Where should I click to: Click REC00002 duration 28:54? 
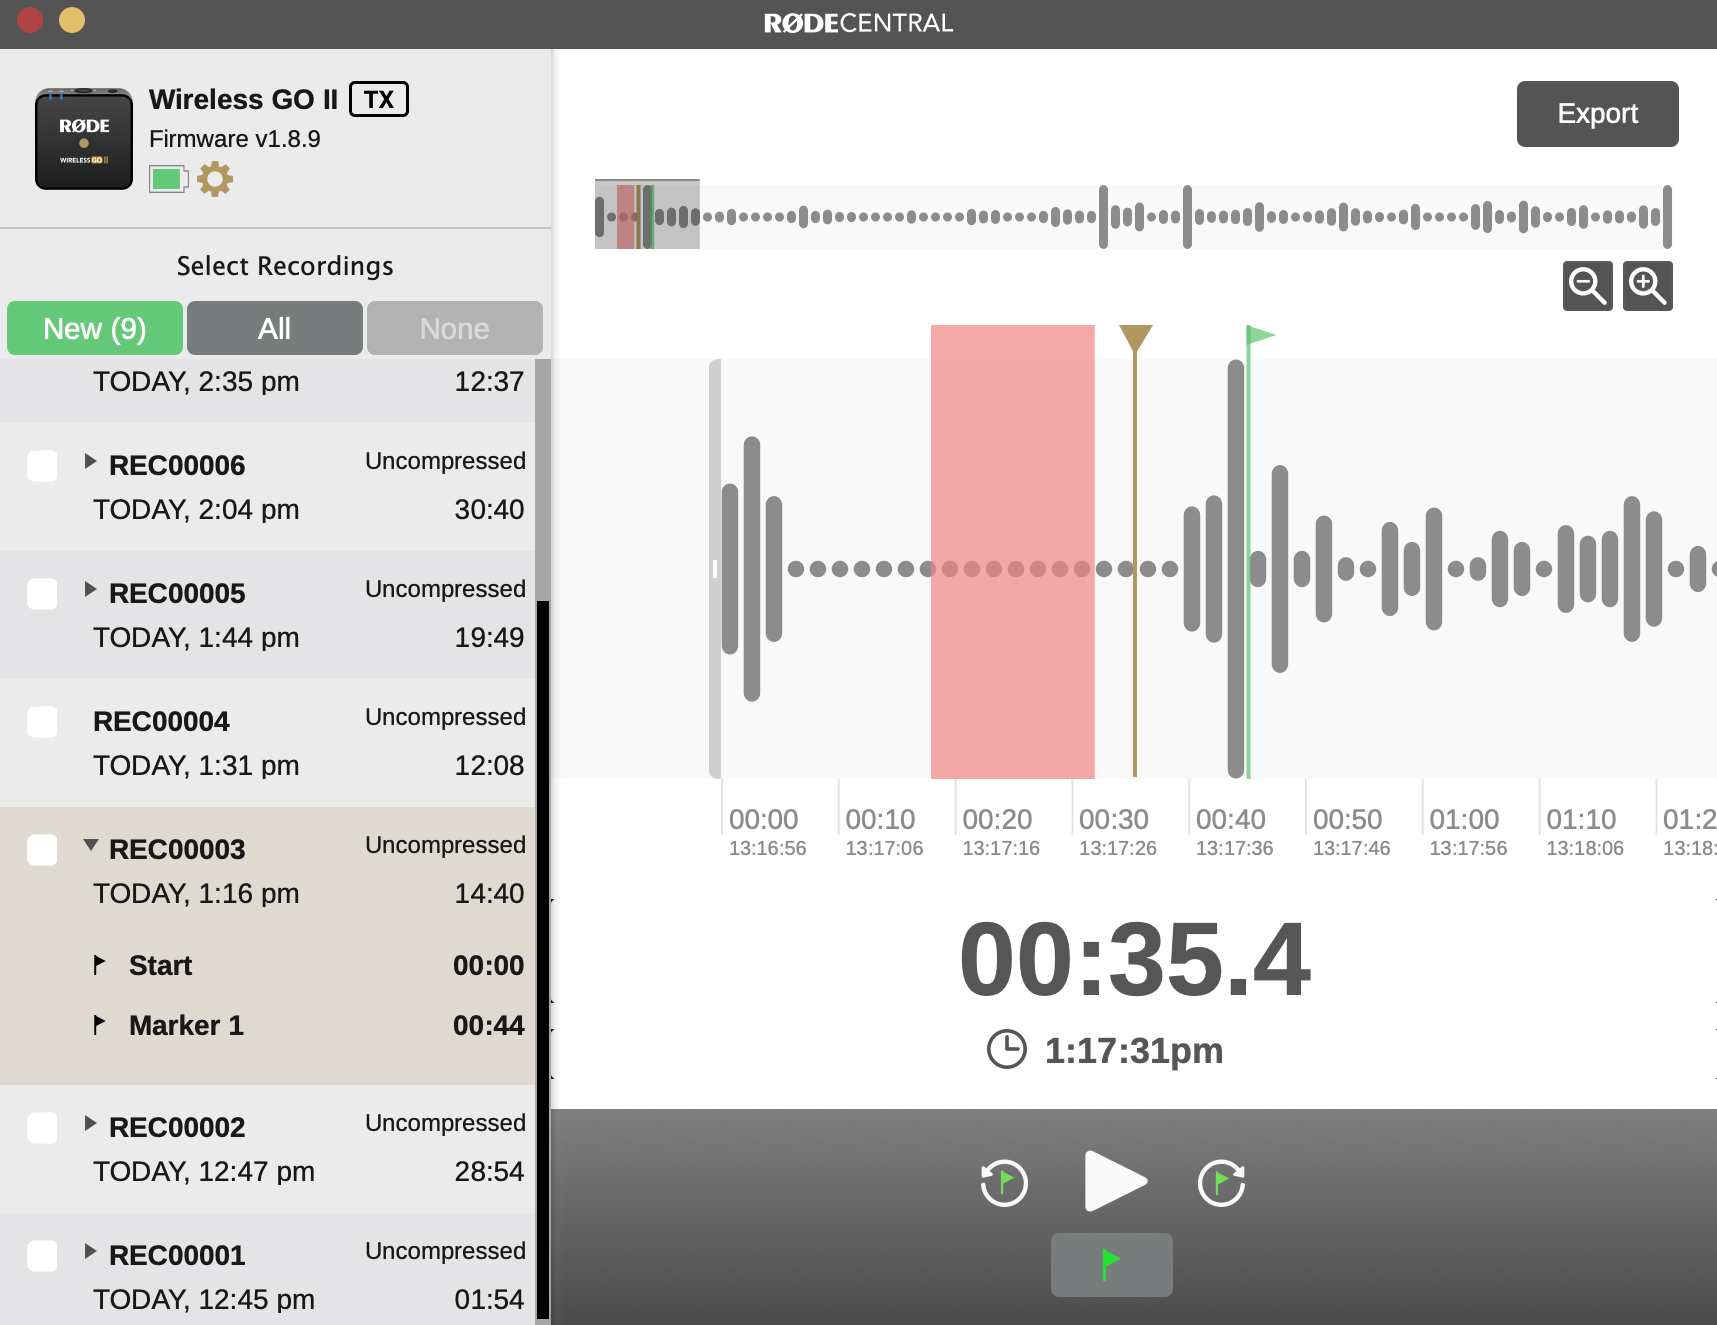click(489, 1172)
